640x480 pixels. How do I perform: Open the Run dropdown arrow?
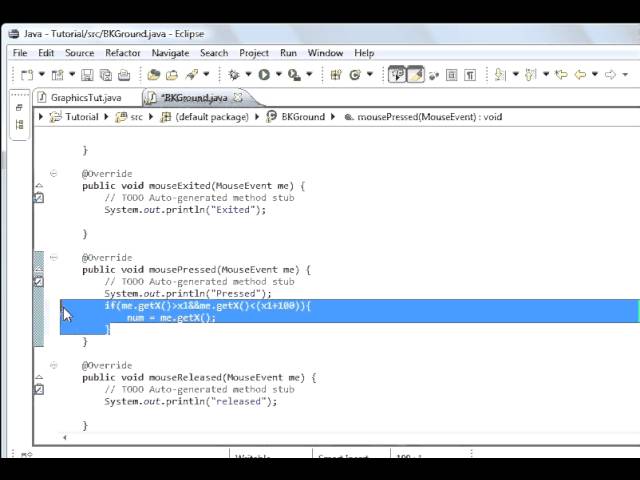[x=279, y=74]
